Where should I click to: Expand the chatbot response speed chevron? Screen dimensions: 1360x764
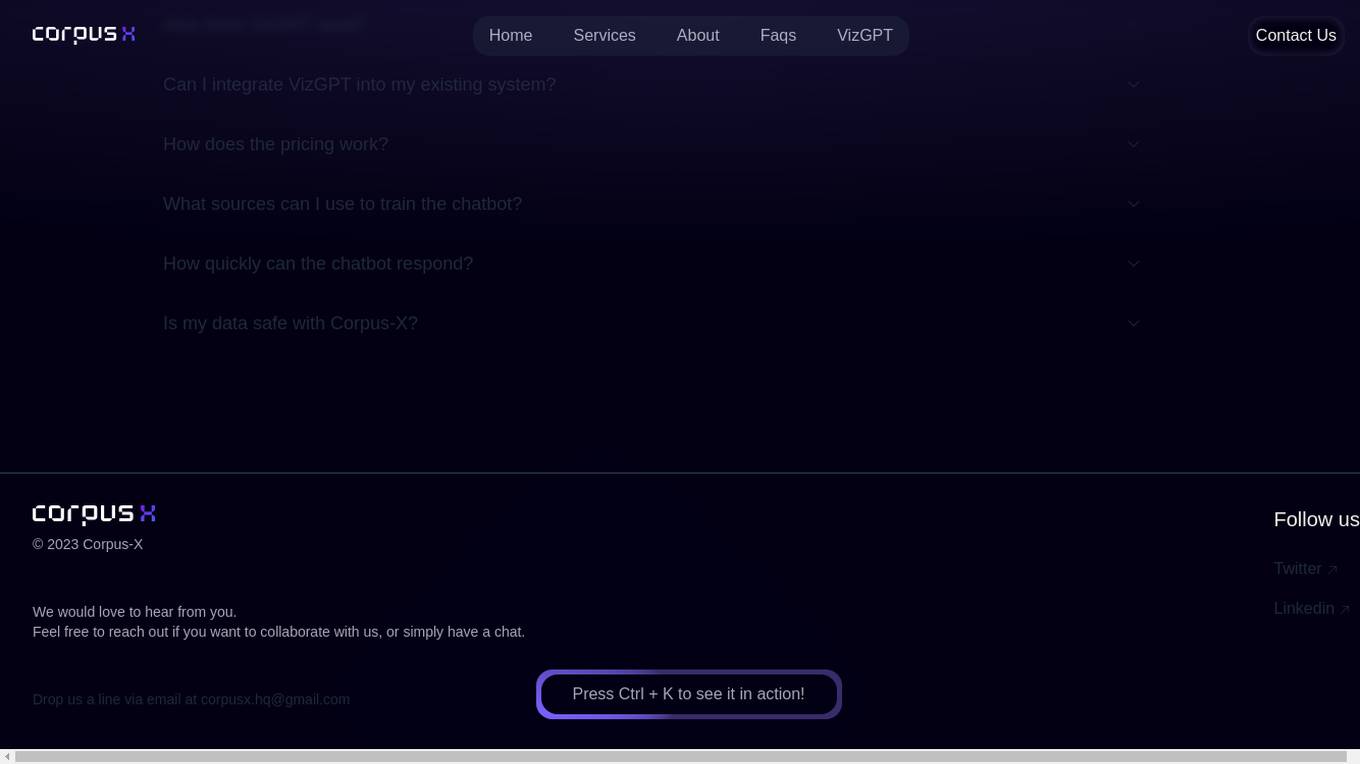coord(1133,264)
